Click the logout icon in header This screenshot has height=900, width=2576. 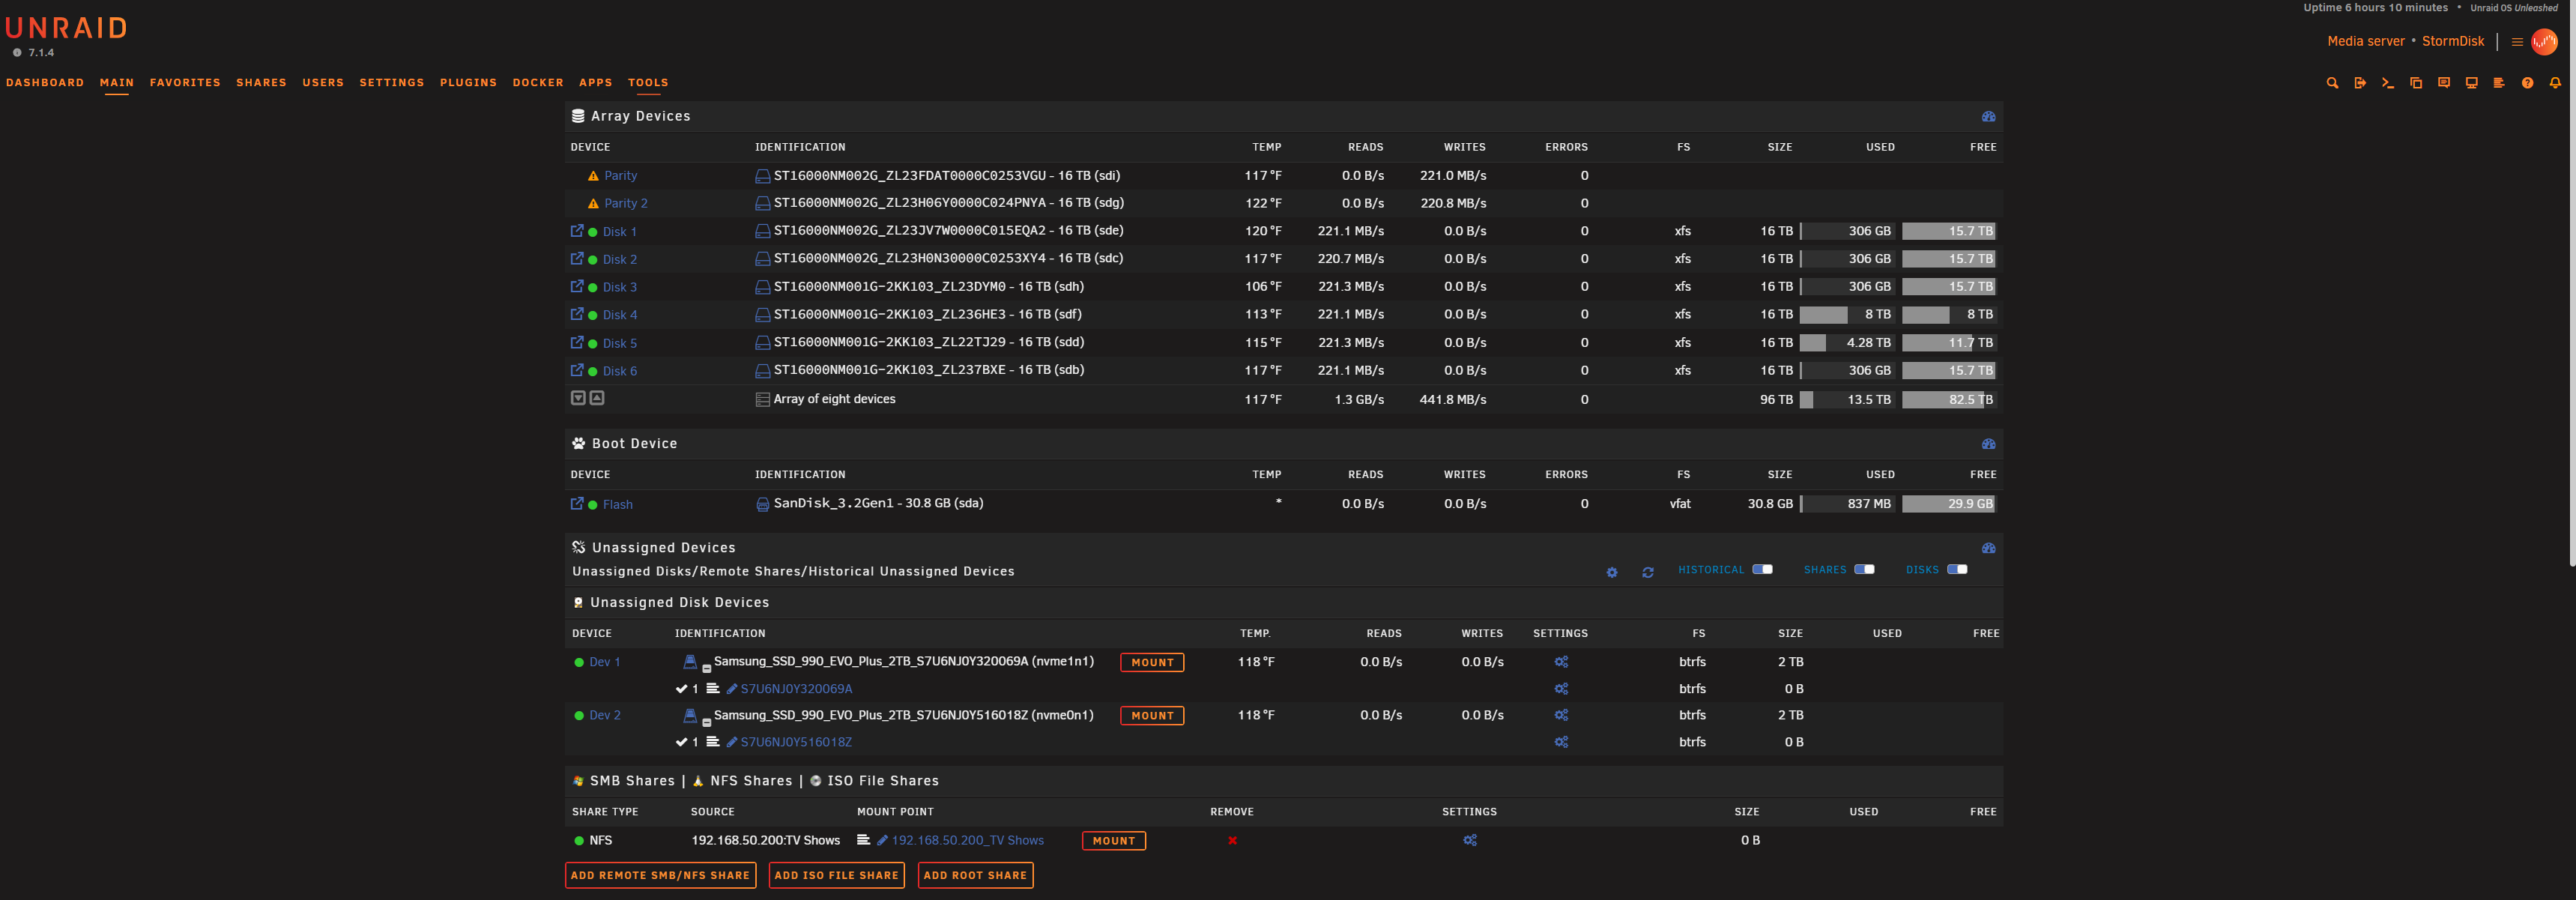point(2360,83)
